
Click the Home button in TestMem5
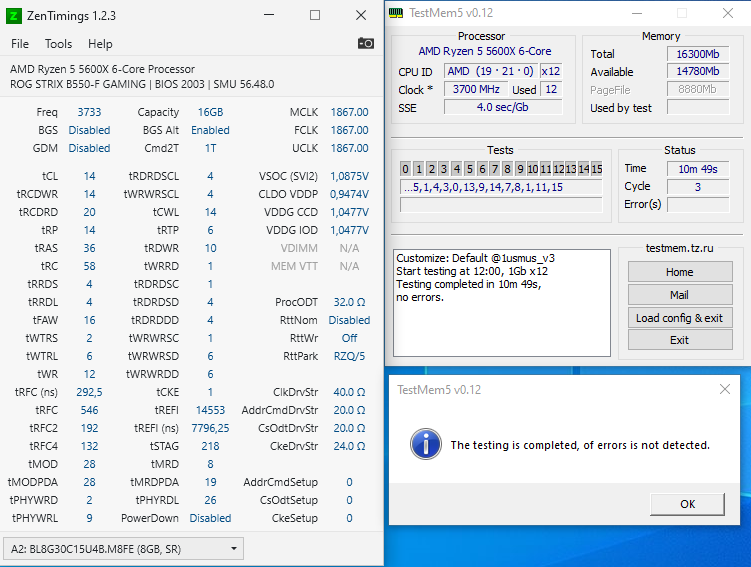pos(680,272)
